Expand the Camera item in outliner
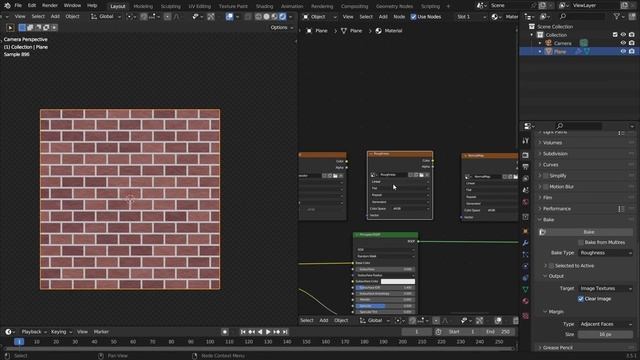The height and width of the screenshot is (360, 640). pos(540,43)
